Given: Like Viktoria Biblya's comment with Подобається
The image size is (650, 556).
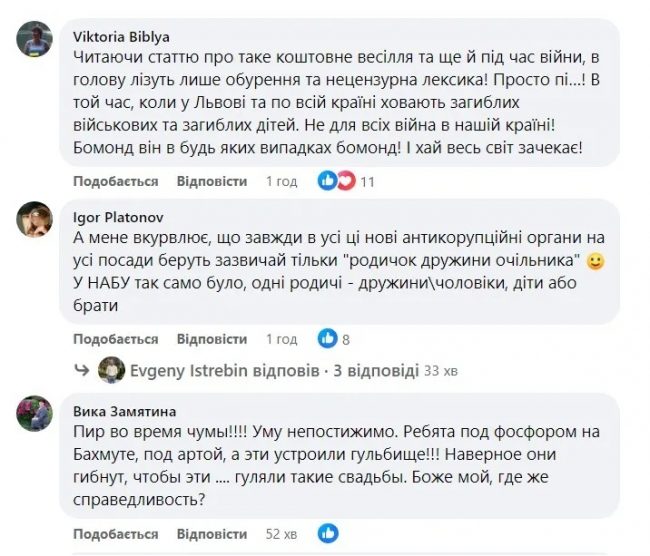Looking at the screenshot, I should pos(115,182).
